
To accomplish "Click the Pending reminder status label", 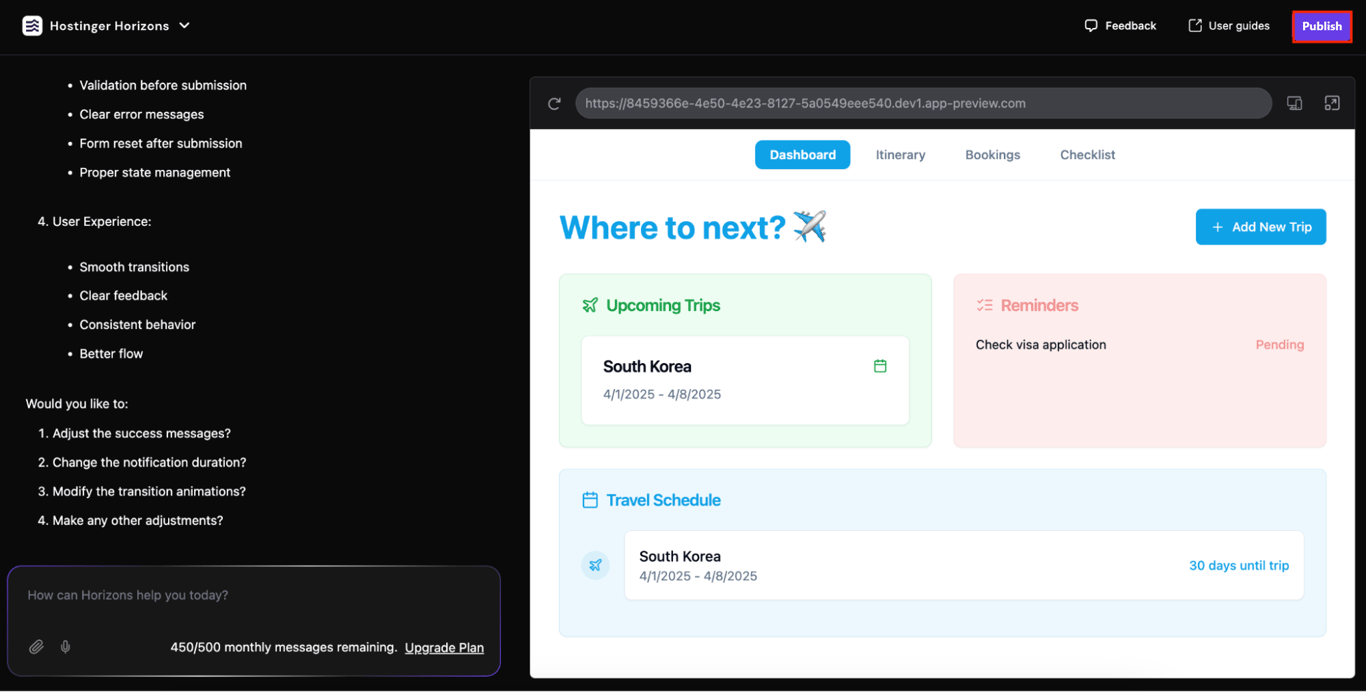I will 1280,344.
